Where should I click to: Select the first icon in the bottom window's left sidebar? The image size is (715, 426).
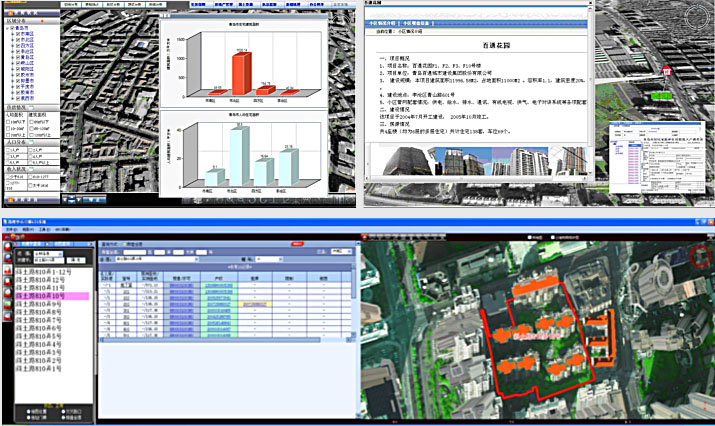8,247
